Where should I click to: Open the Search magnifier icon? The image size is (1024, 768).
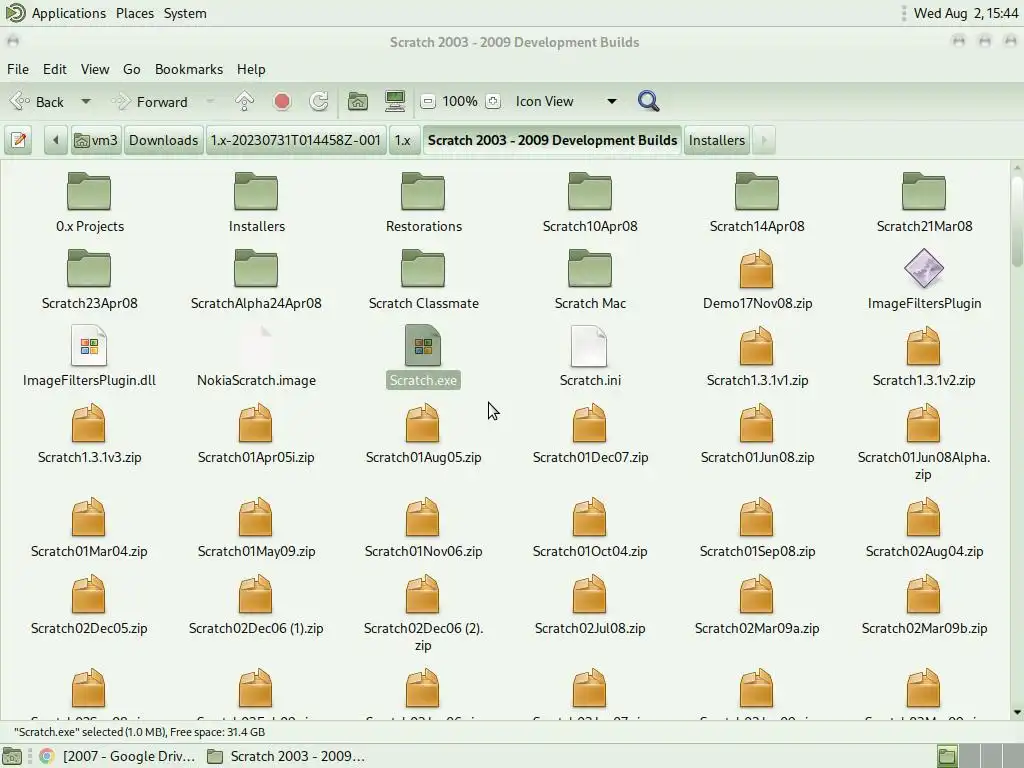pyautogui.click(x=648, y=101)
